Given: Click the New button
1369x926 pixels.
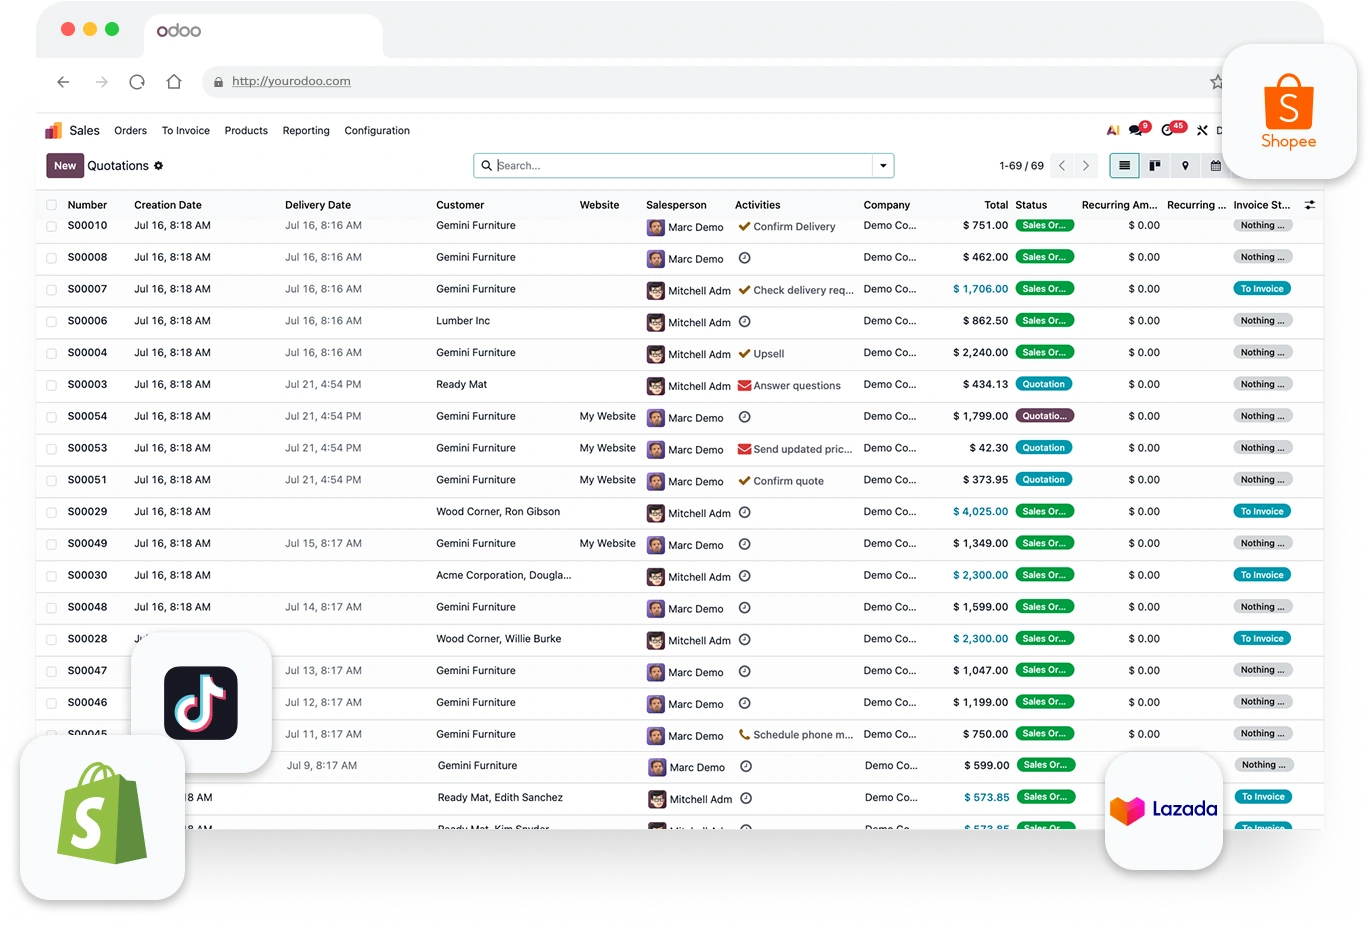Looking at the screenshot, I should pos(65,166).
